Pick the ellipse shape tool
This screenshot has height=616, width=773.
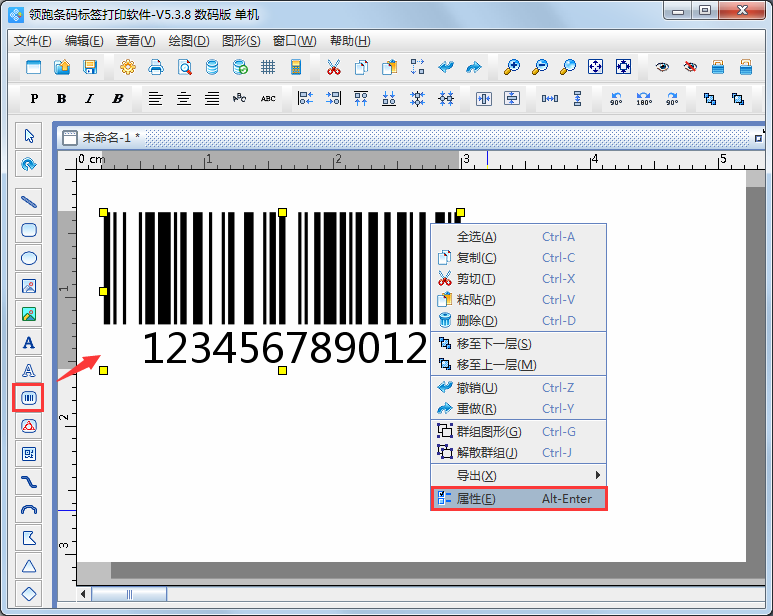click(29, 258)
